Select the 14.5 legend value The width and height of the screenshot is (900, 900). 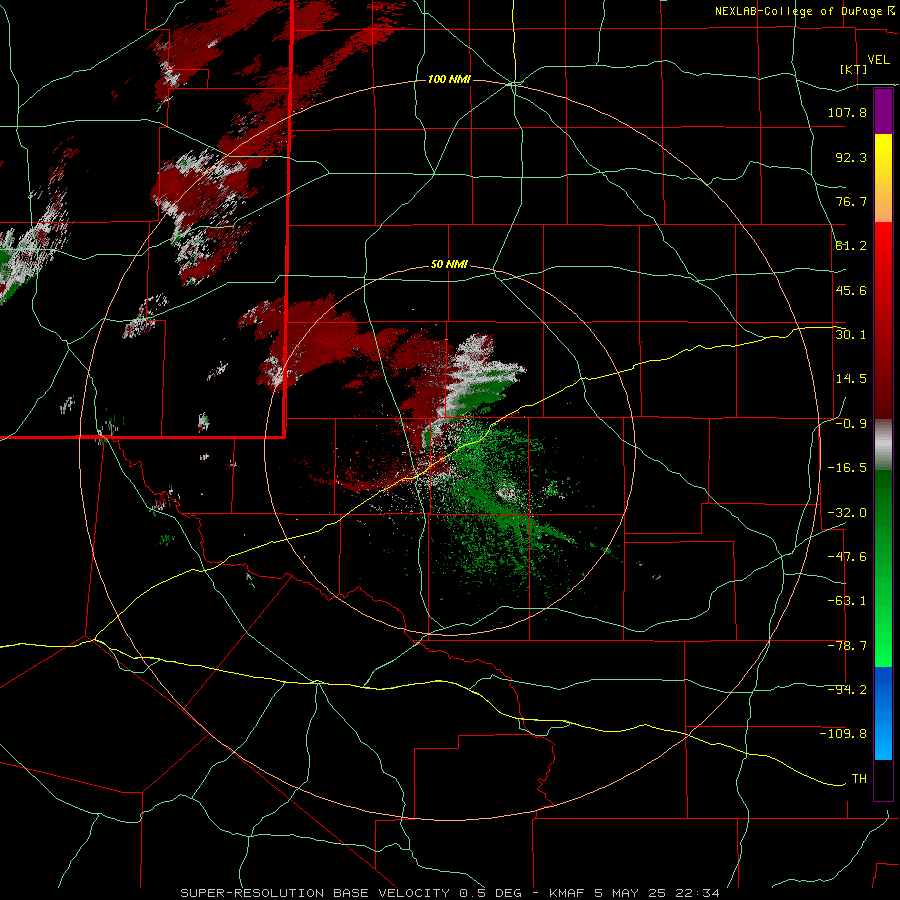pos(851,379)
